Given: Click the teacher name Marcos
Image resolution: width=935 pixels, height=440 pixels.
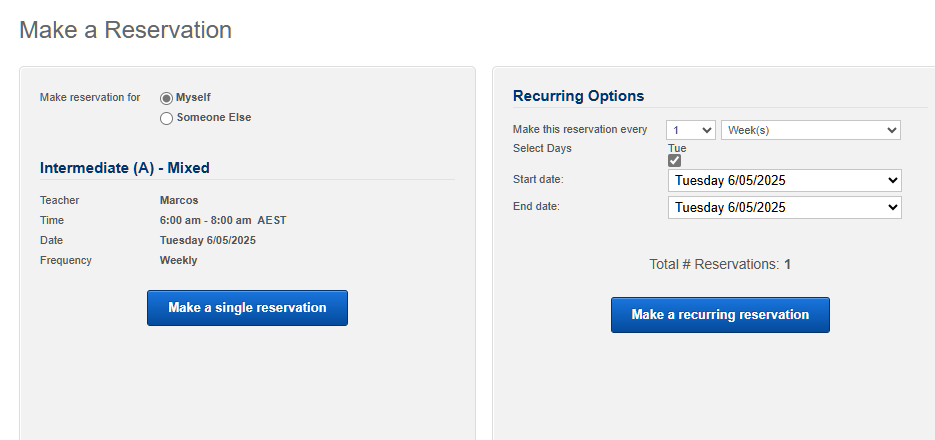Looking at the screenshot, I should (x=179, y=200).
